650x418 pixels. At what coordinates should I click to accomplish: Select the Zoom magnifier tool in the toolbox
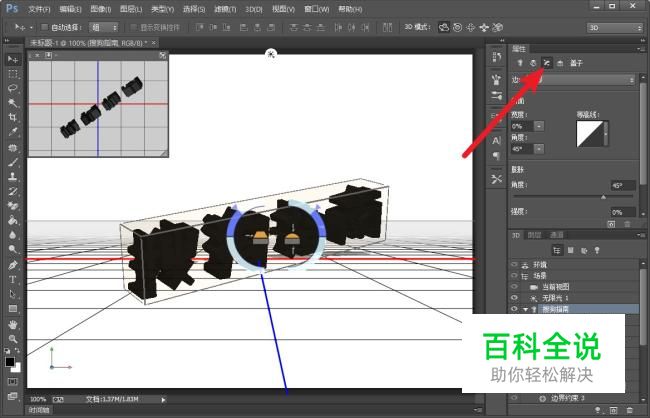(x=13, y=339)
